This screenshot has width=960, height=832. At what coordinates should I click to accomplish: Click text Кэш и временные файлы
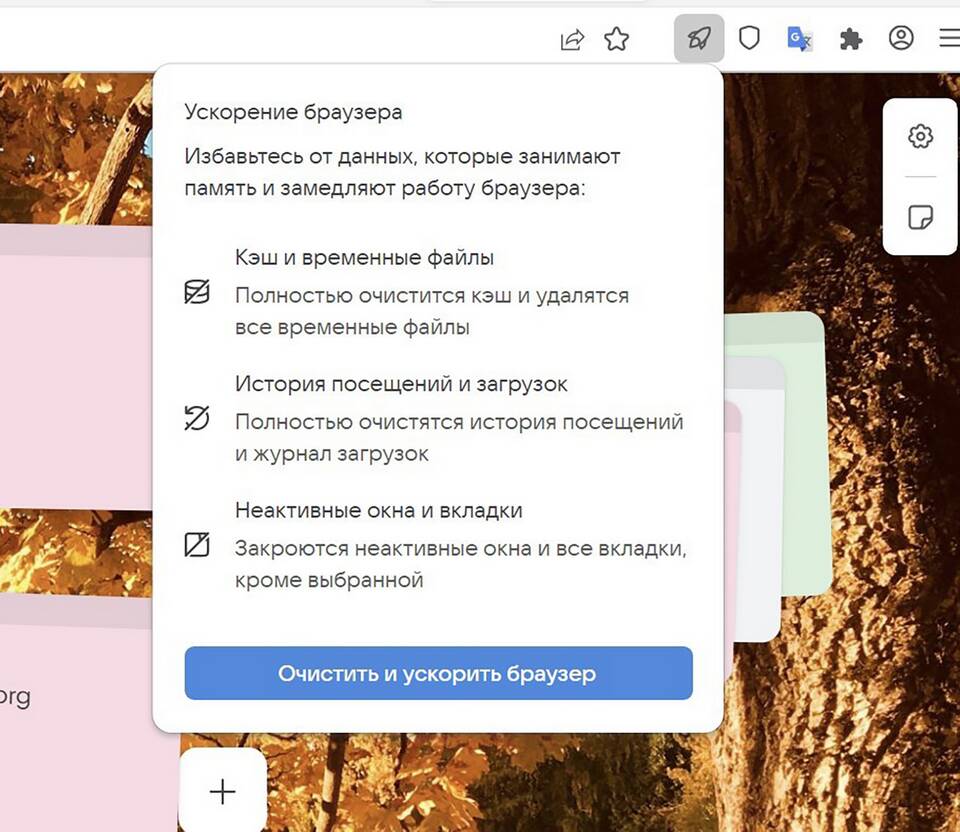pos(364,258)
